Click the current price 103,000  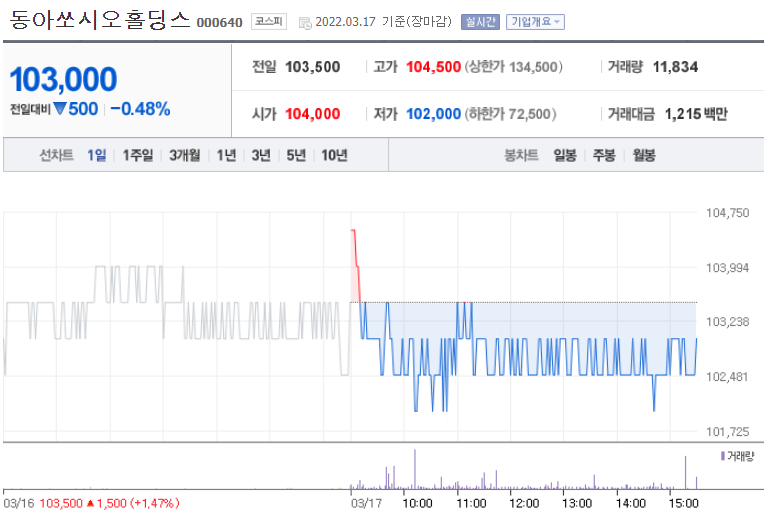click(63, 79)
